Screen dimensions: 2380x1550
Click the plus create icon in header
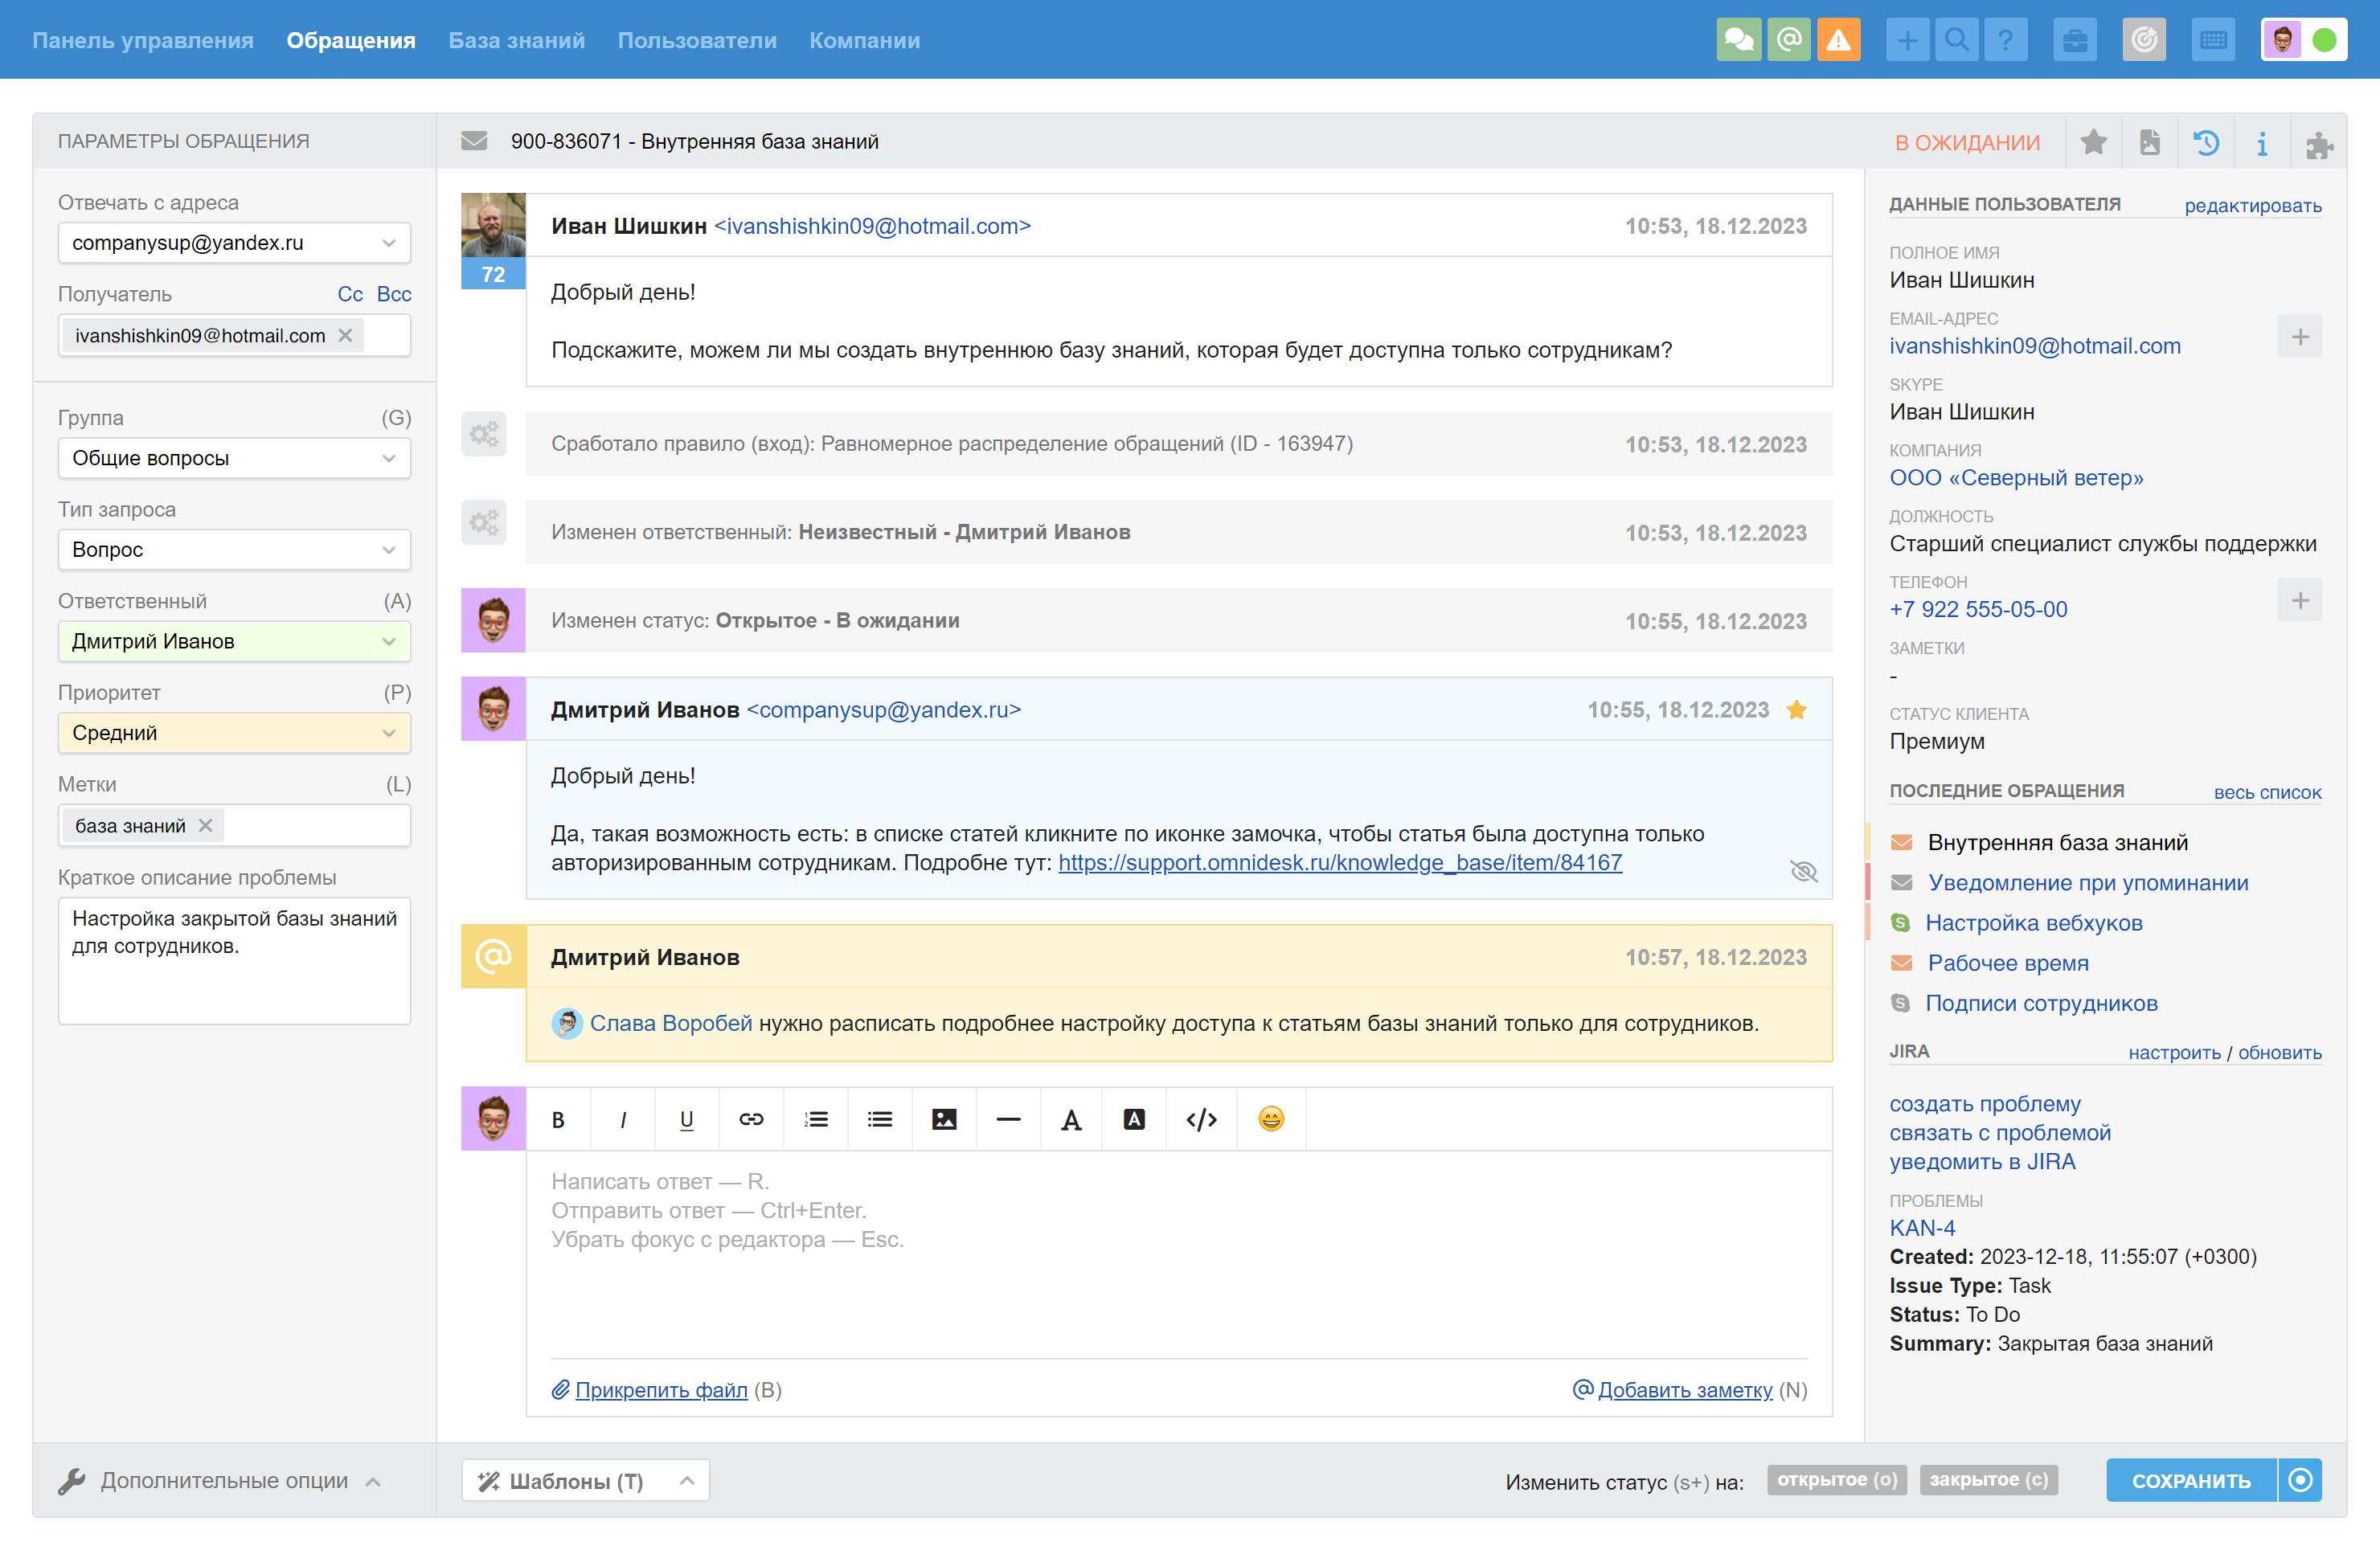[x=1907, y=40]
